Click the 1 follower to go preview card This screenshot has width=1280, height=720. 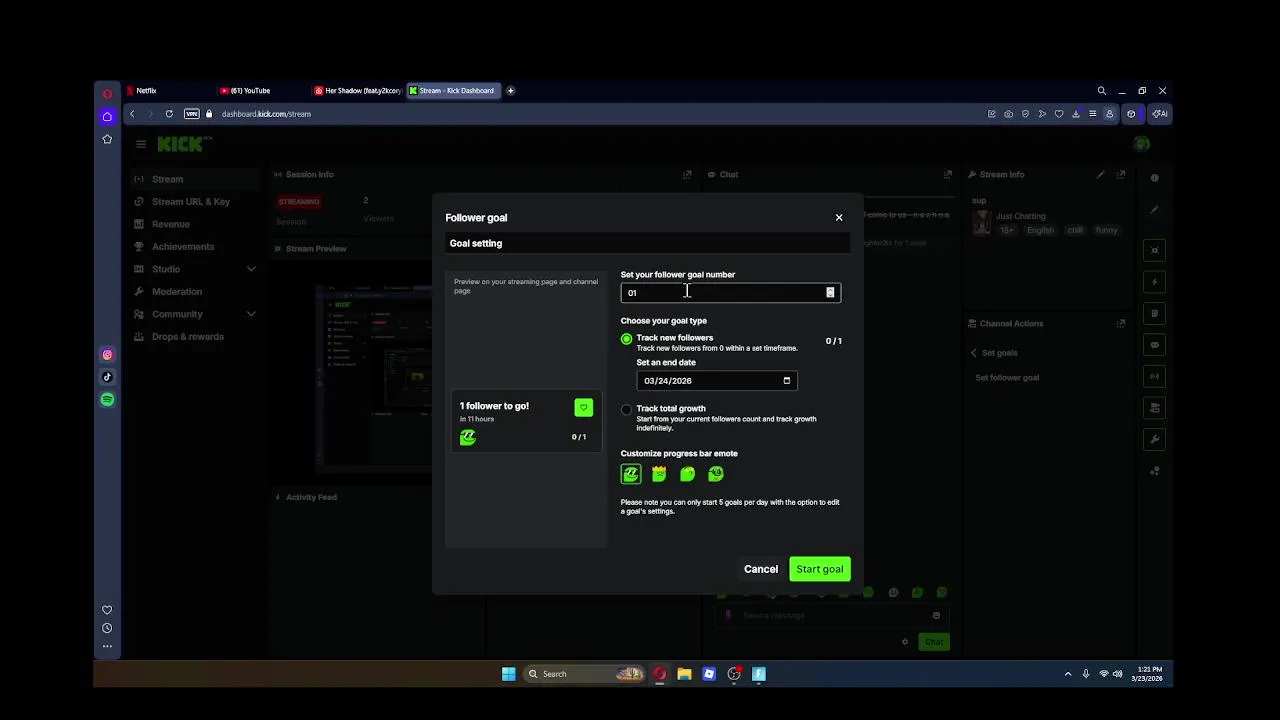point(526,421)
